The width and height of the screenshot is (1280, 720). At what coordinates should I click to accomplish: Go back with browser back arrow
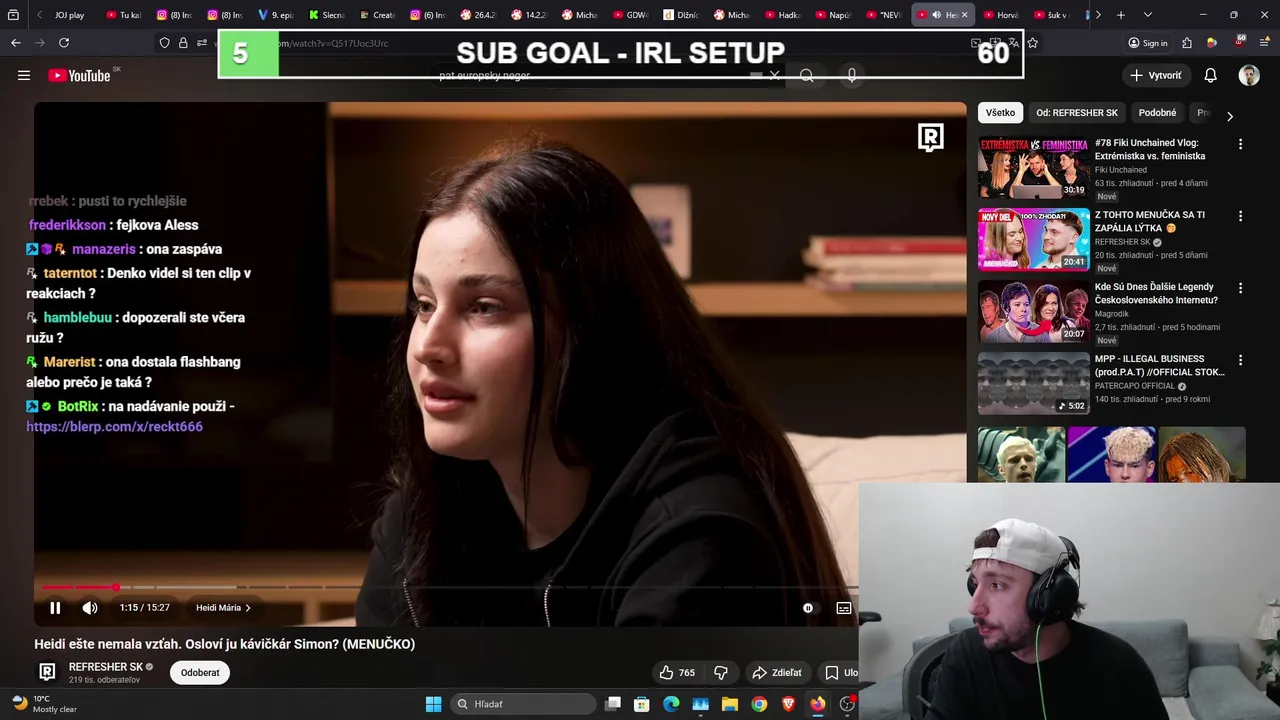tap(15, 43)
